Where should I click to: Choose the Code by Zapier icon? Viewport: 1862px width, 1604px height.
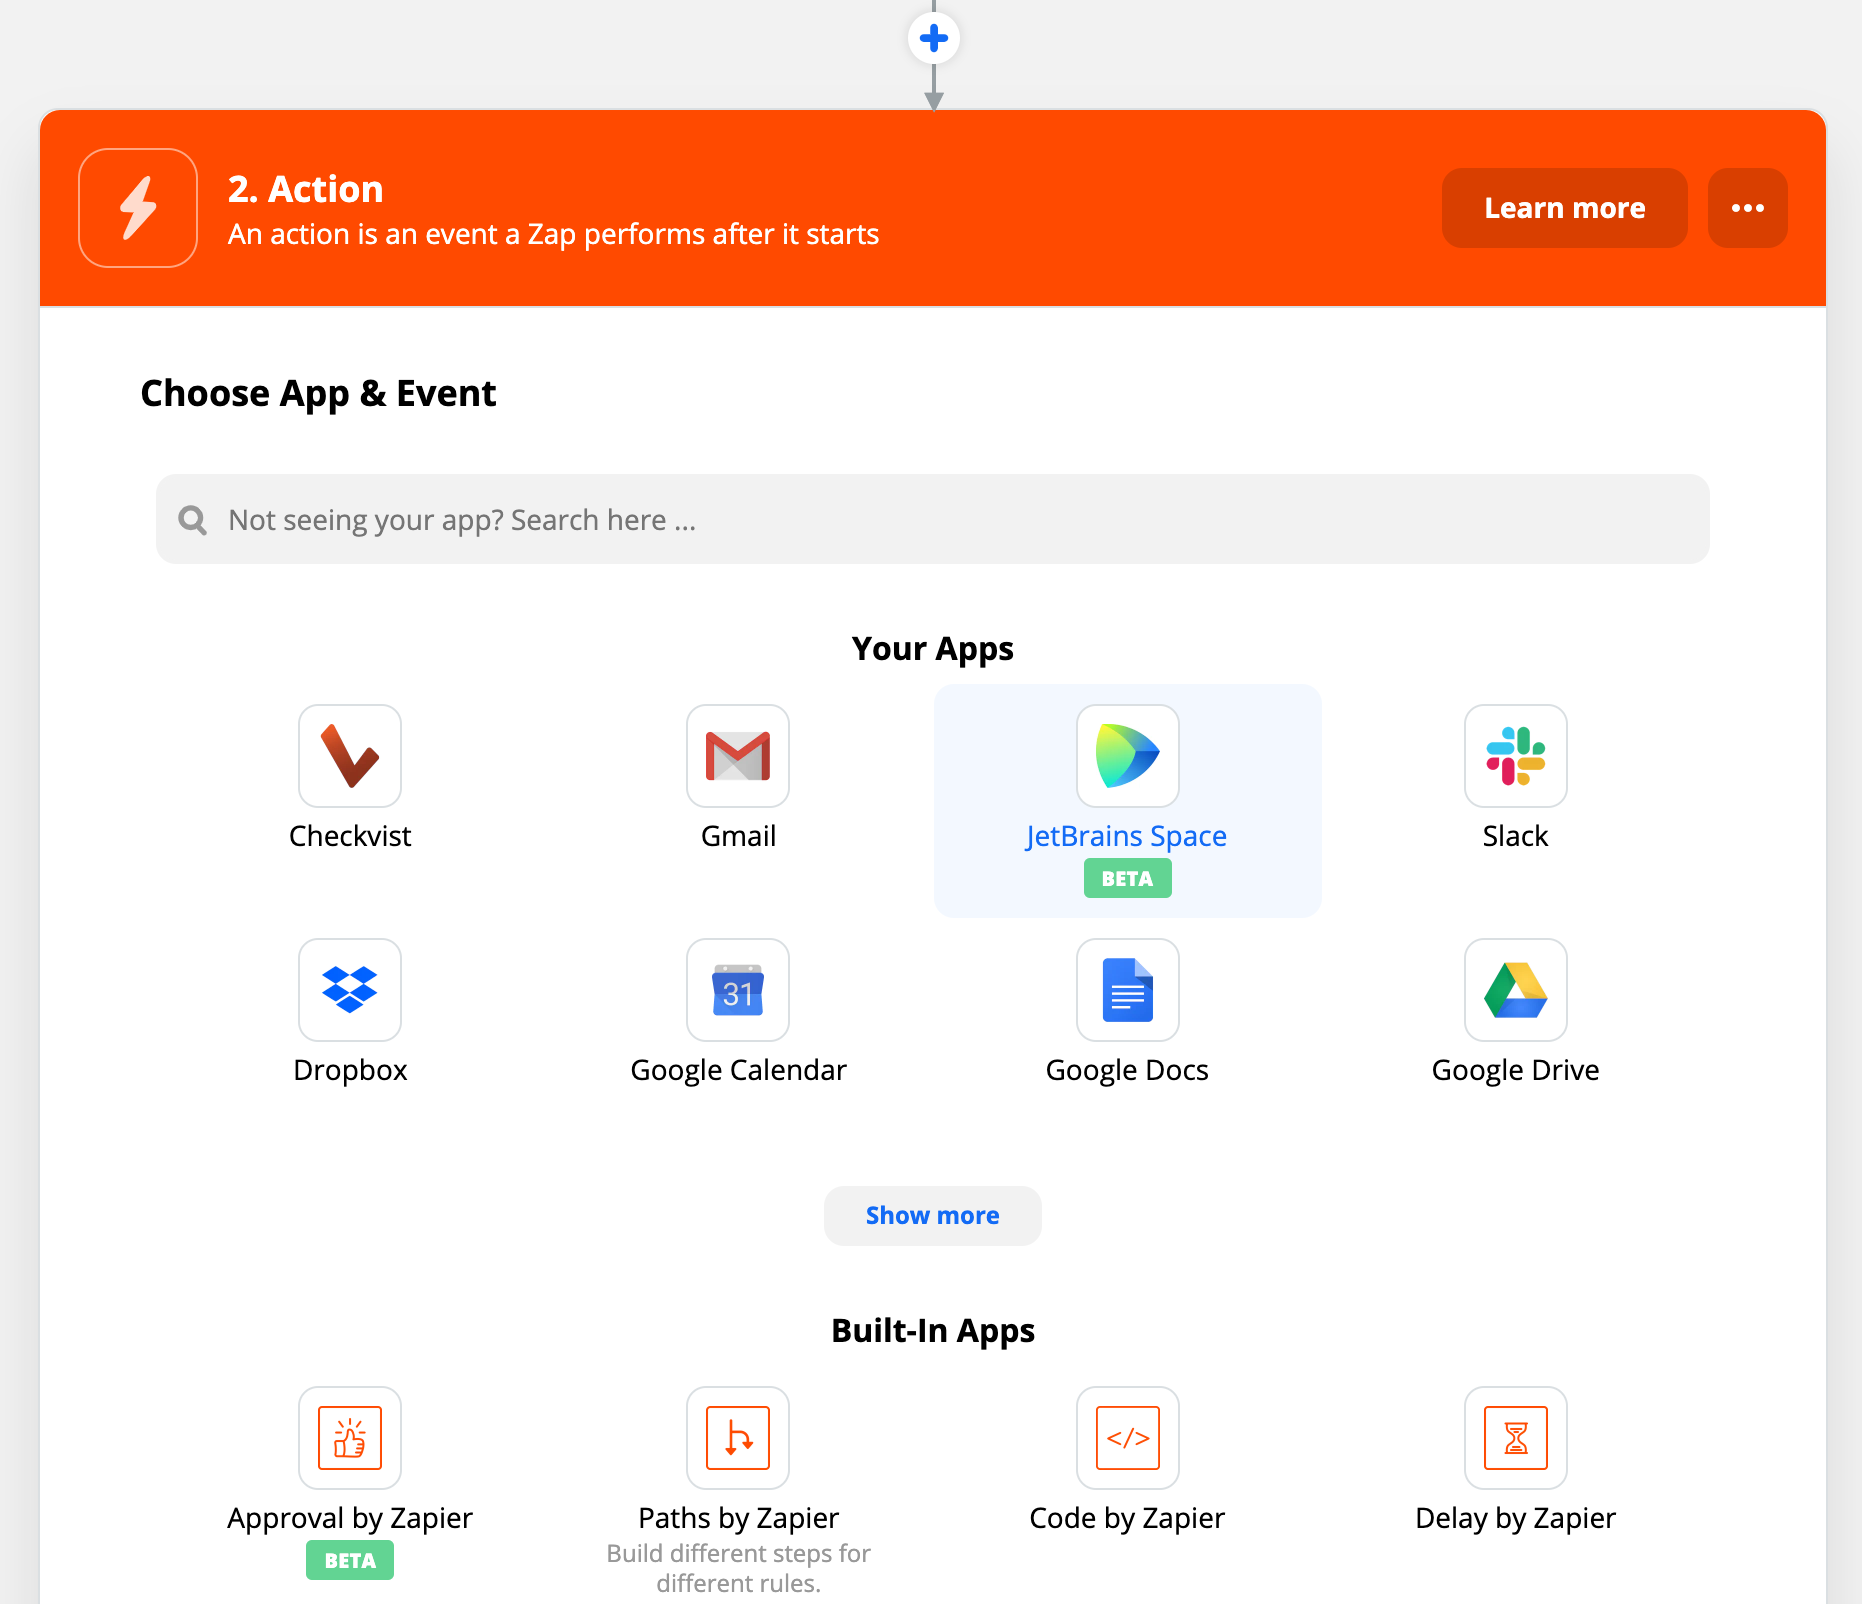1127,1438
